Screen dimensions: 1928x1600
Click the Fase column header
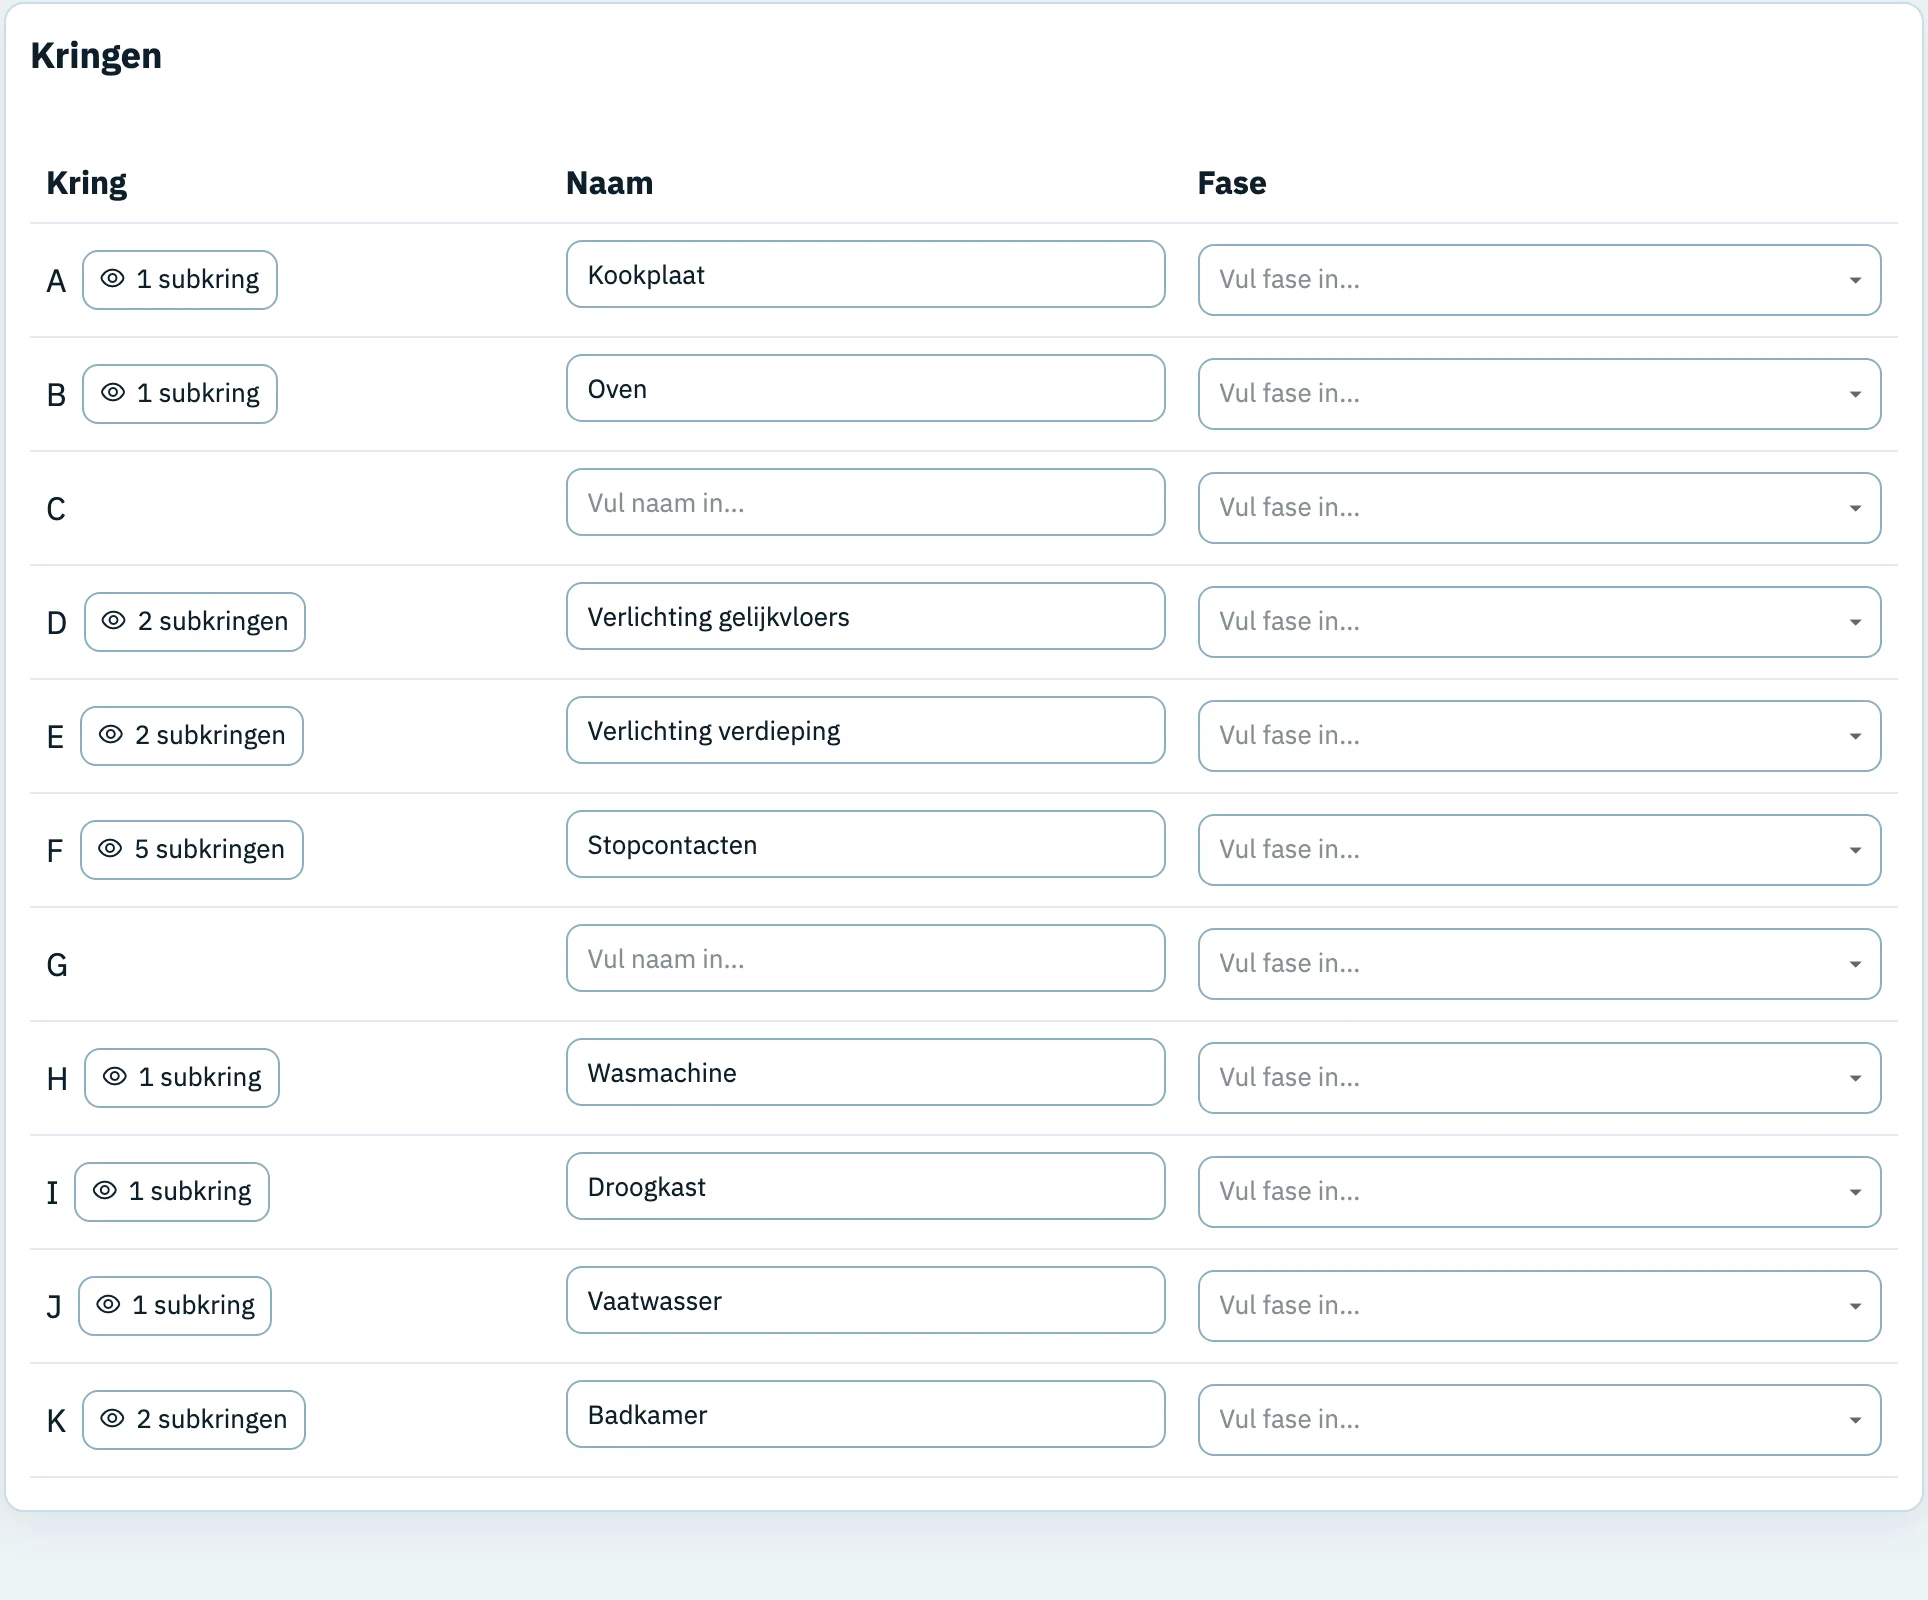(1232, 183)
